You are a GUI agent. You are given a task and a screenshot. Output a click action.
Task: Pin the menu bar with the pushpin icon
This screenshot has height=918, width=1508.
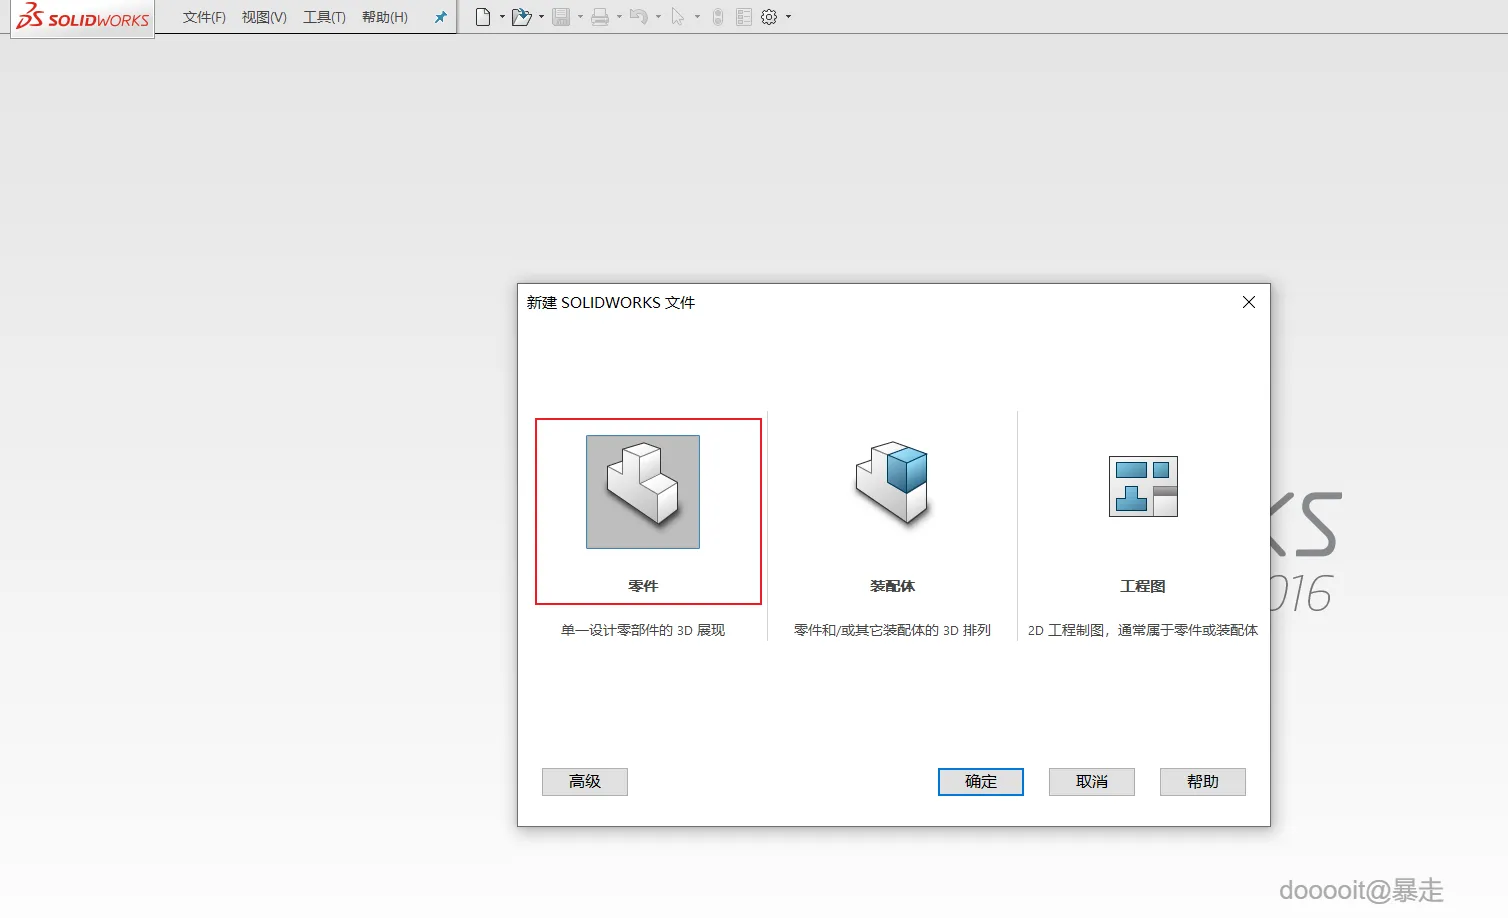[440, 17]
